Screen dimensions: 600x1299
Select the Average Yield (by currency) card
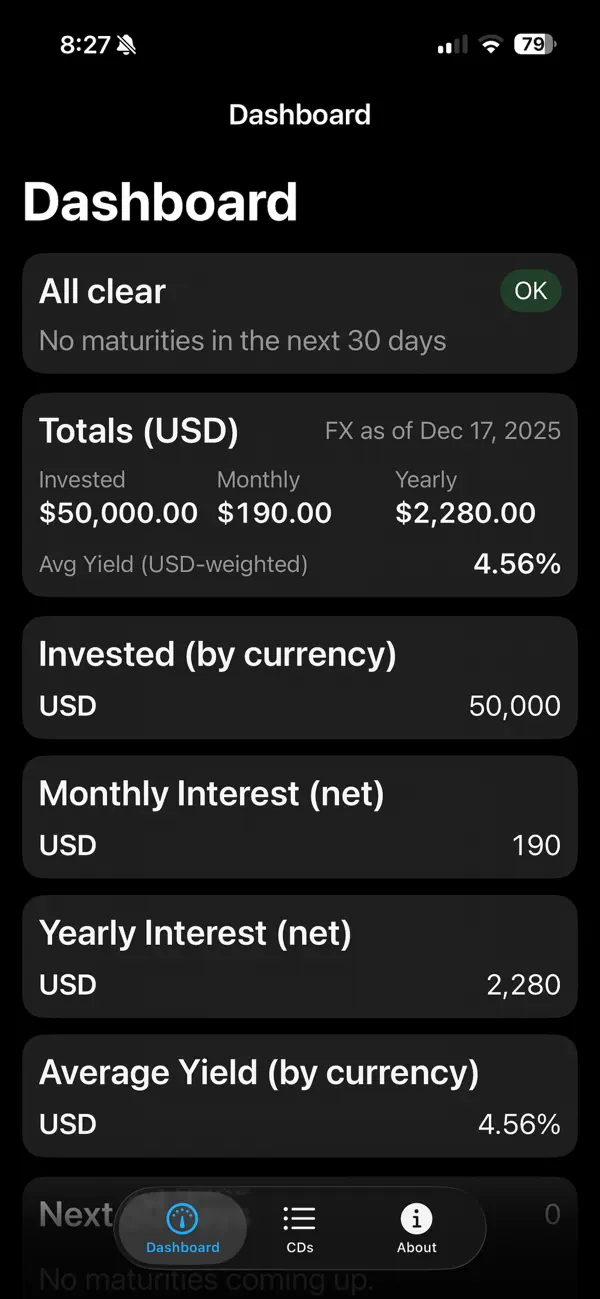tap(300, 1096)
